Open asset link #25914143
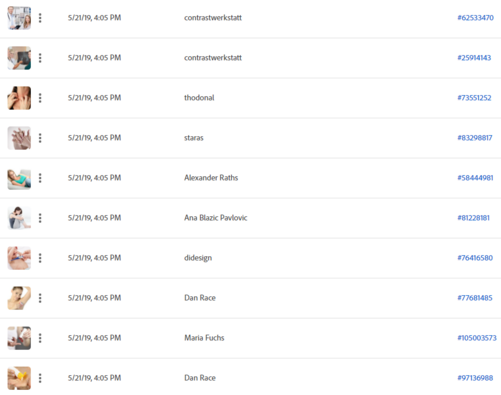 [474, 58]
